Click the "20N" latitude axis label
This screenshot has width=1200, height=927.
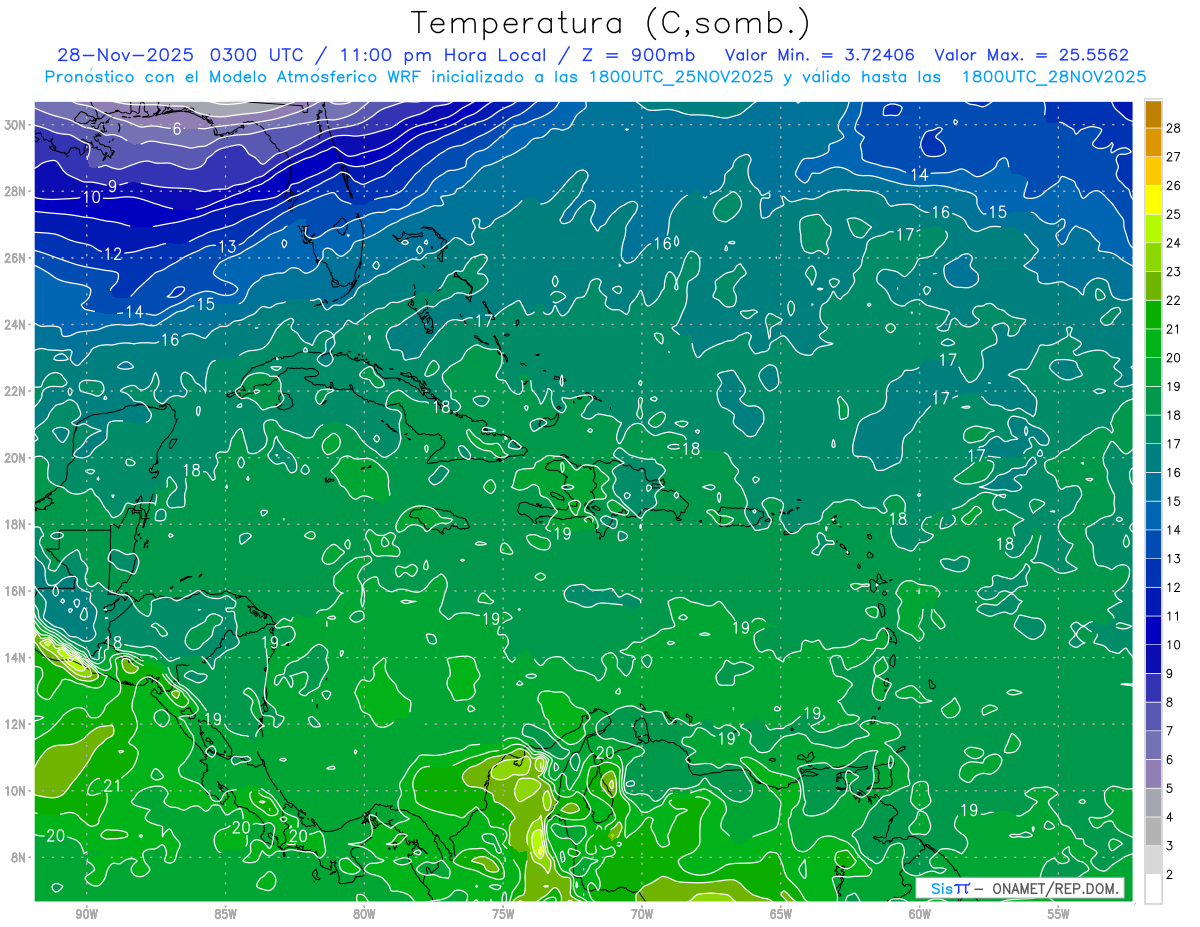(15, 457)
